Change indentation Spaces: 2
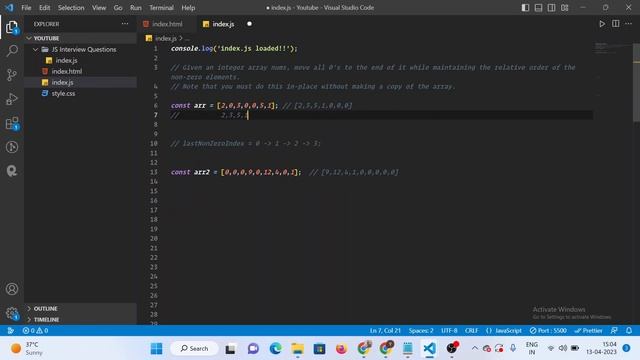Screen dimensions: 640x360 click(x=421, y=330)
